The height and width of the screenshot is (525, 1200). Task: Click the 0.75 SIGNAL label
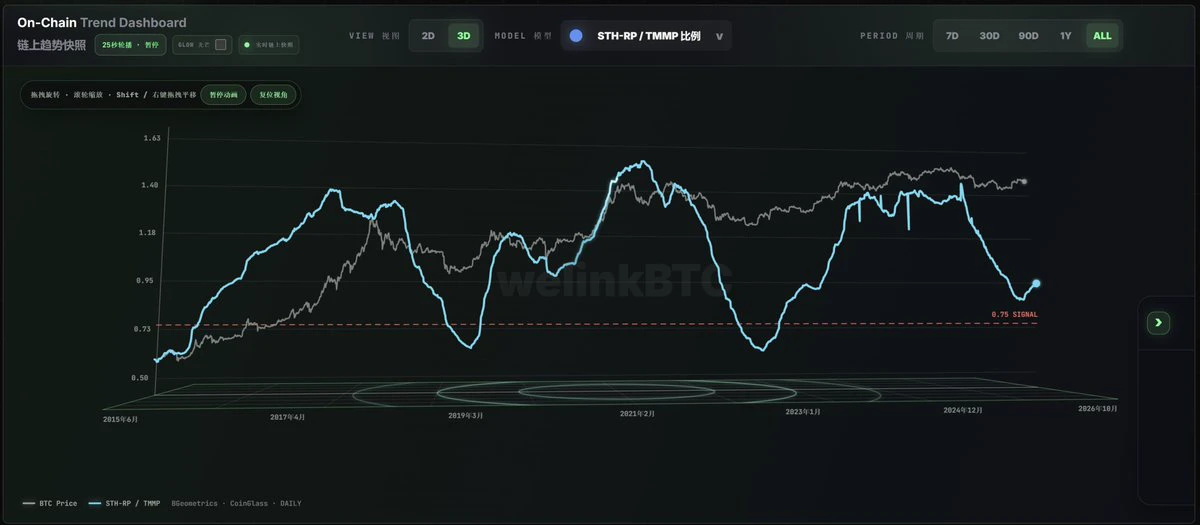(x=1014, y=314)
